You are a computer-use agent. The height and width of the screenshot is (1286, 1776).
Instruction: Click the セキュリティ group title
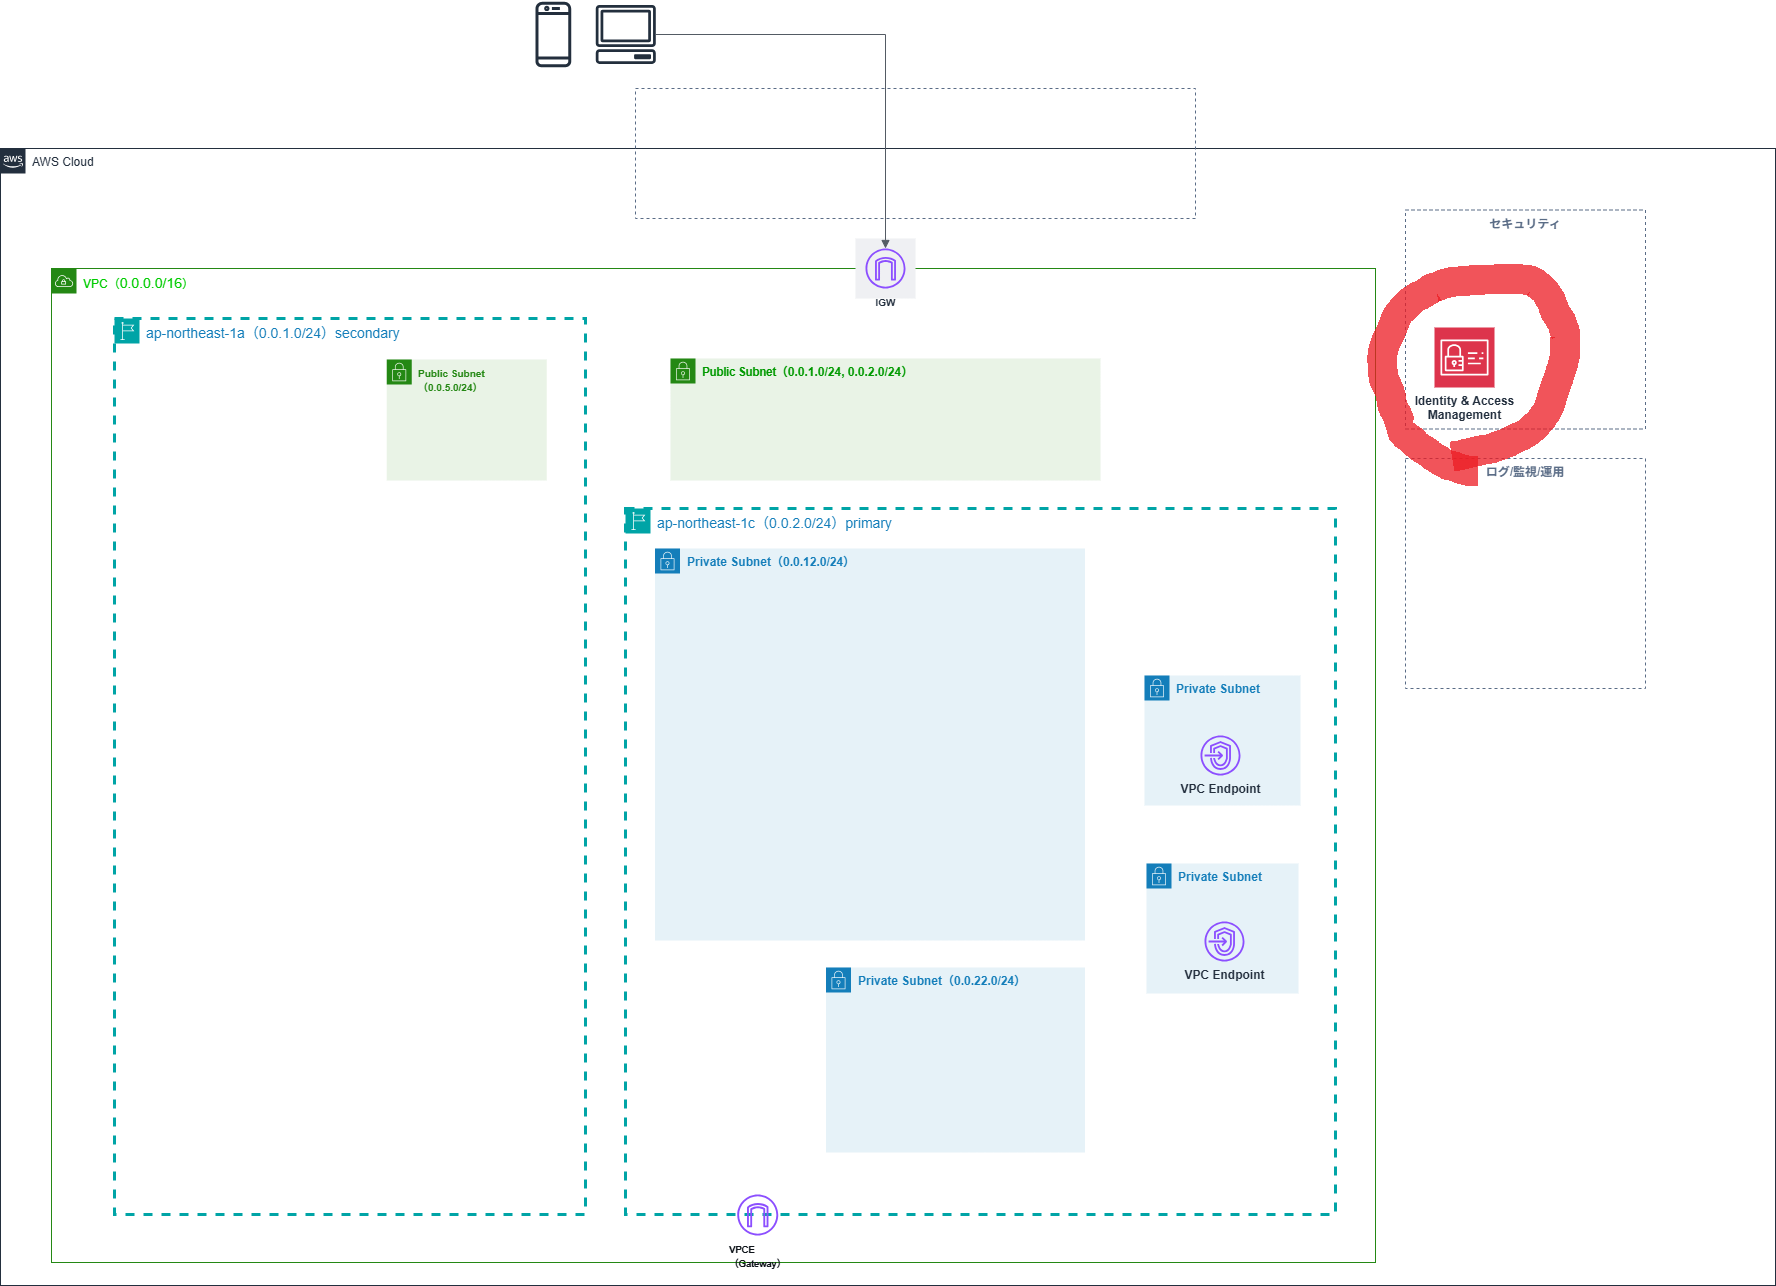(1524, 224)
